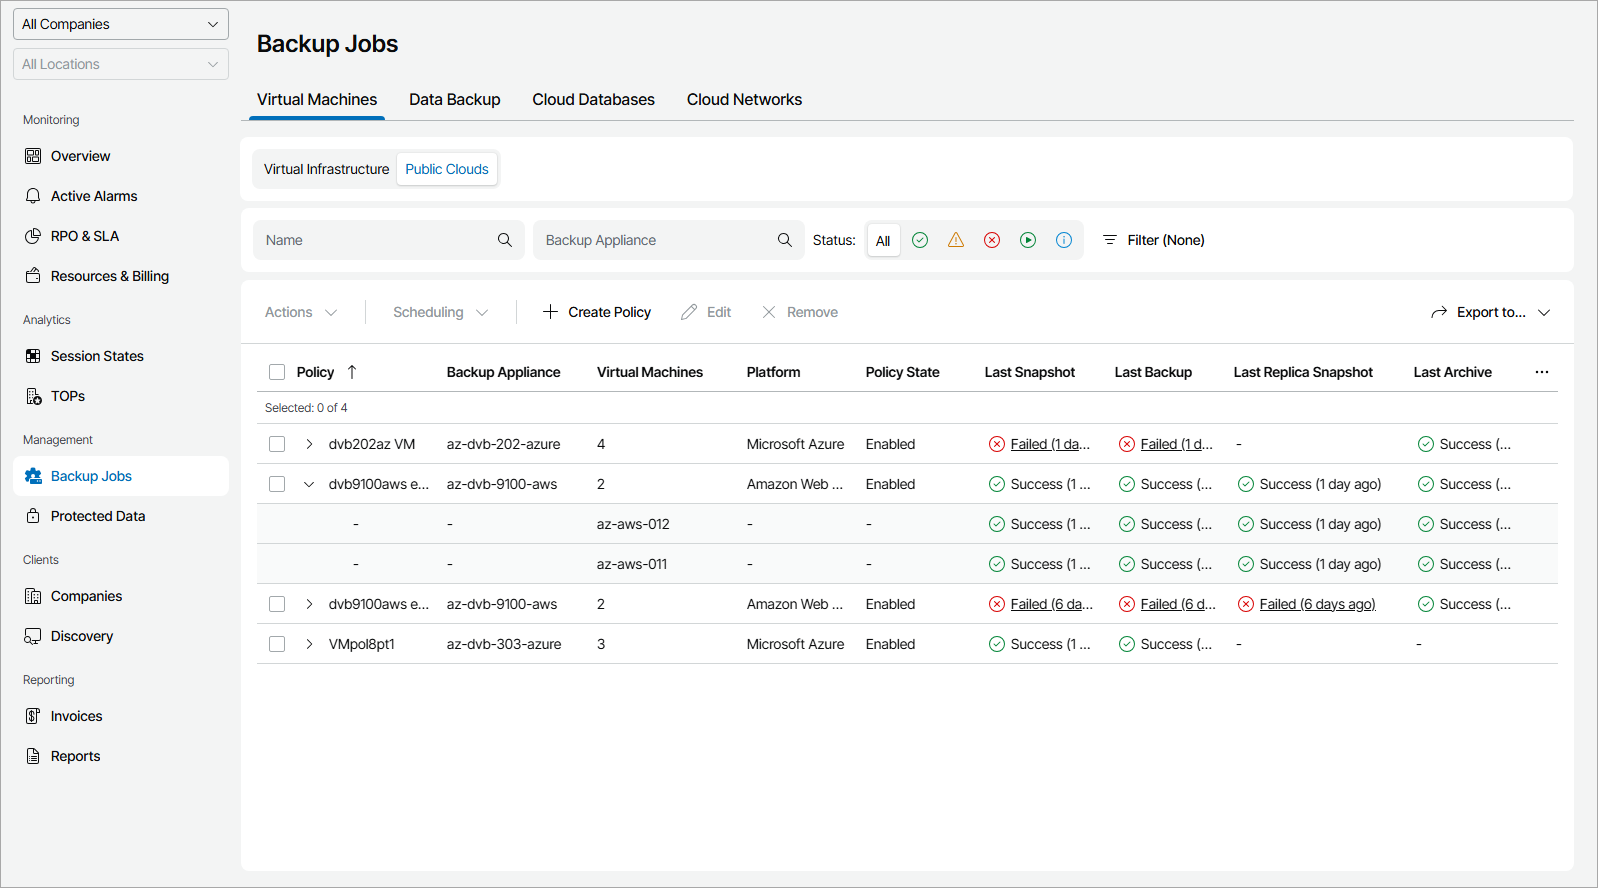
Task: Toggle the select-all policies checkbox
Action: pos(277,372)
